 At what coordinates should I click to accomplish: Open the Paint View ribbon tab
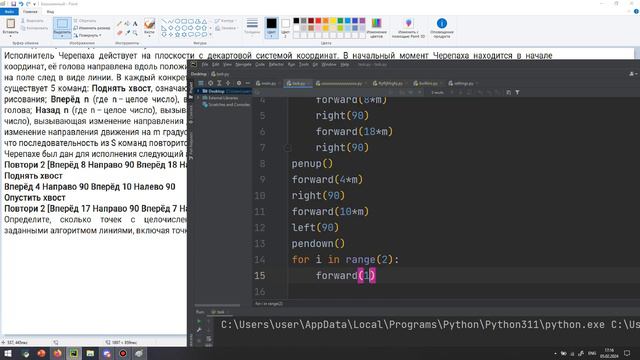50,11
